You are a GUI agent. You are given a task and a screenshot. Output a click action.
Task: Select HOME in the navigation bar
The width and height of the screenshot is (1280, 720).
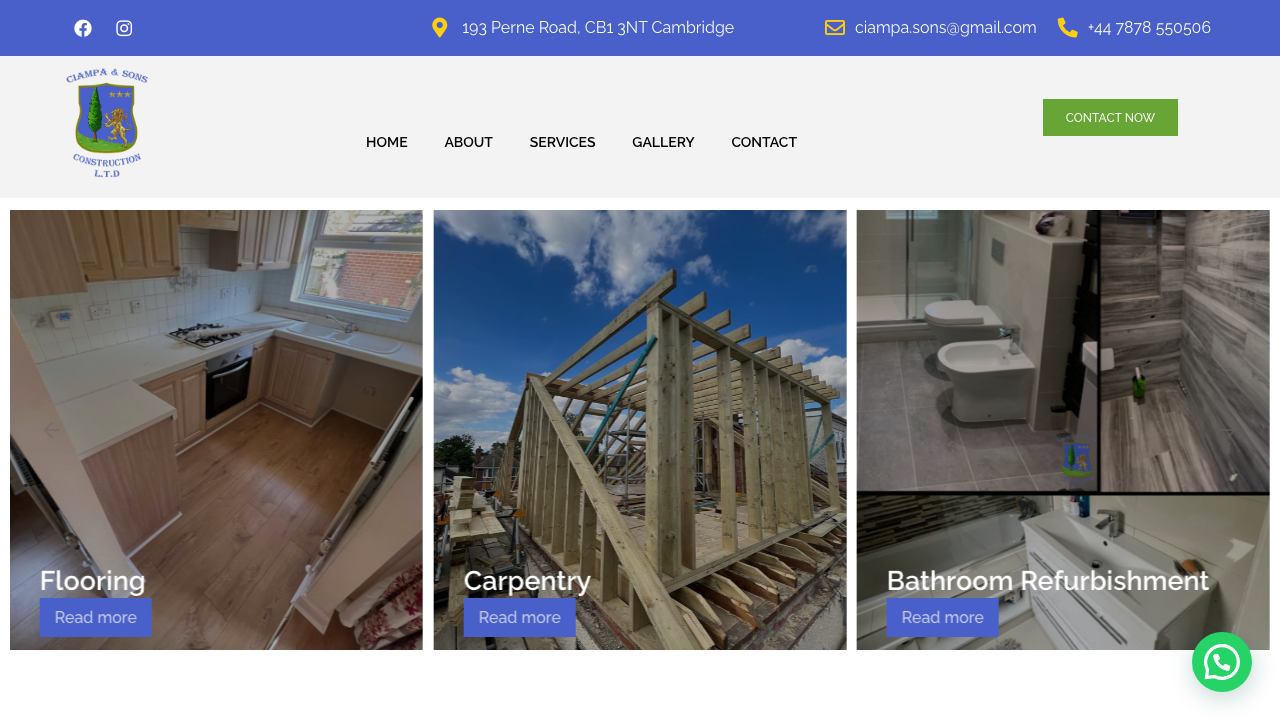(x=386, y=142)
